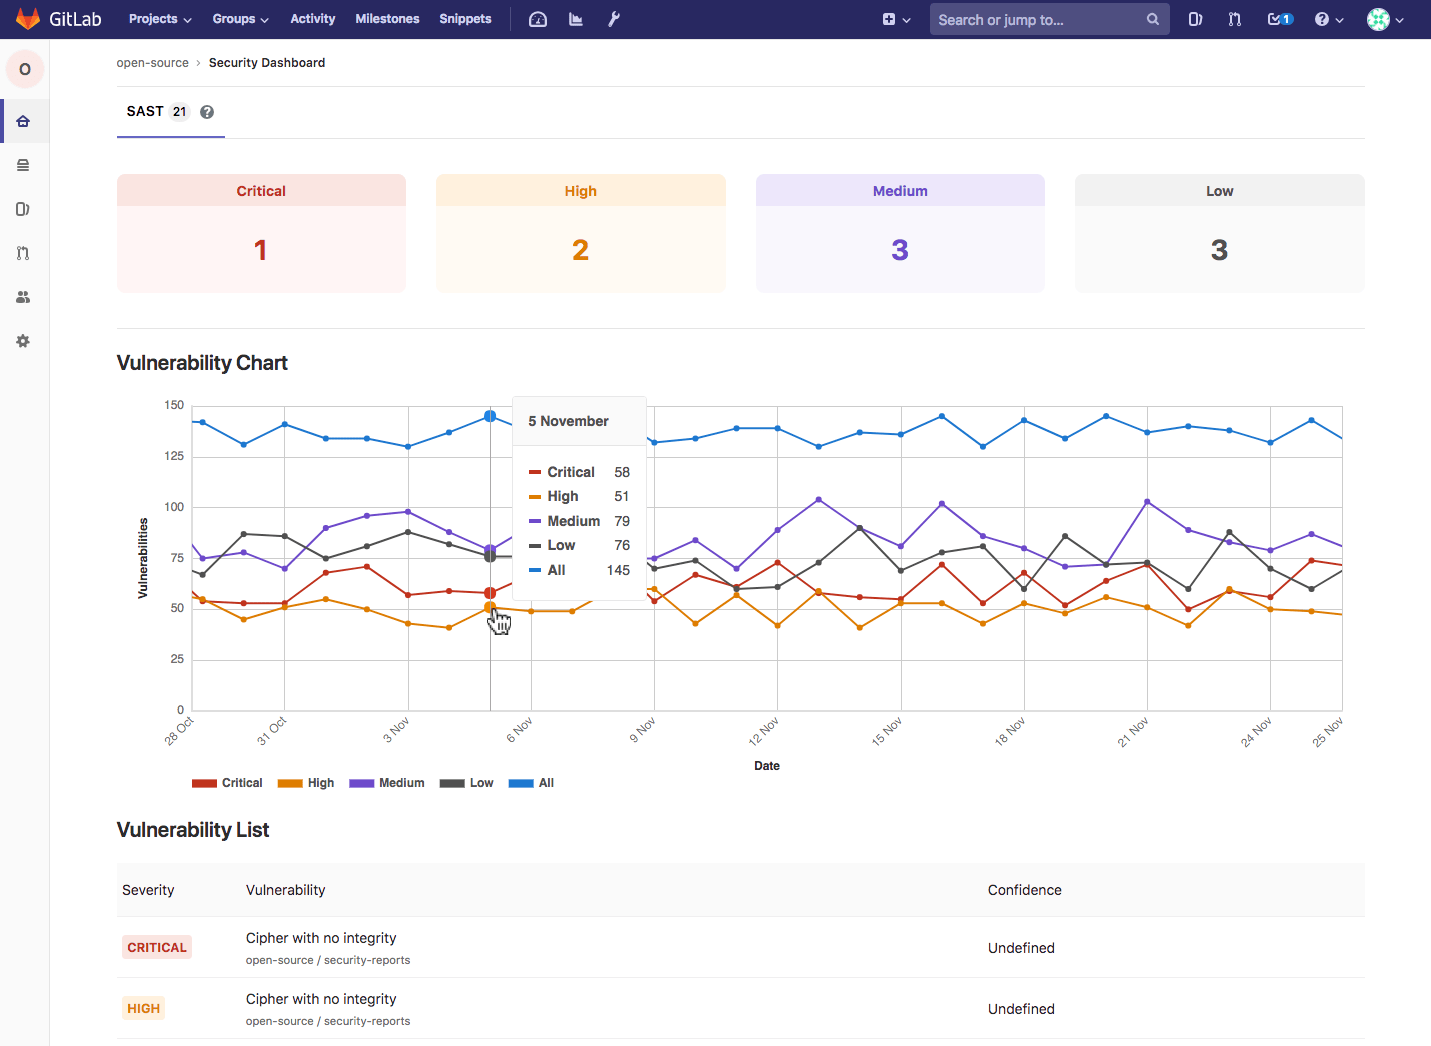Select Milestones in the top menu

387,19
